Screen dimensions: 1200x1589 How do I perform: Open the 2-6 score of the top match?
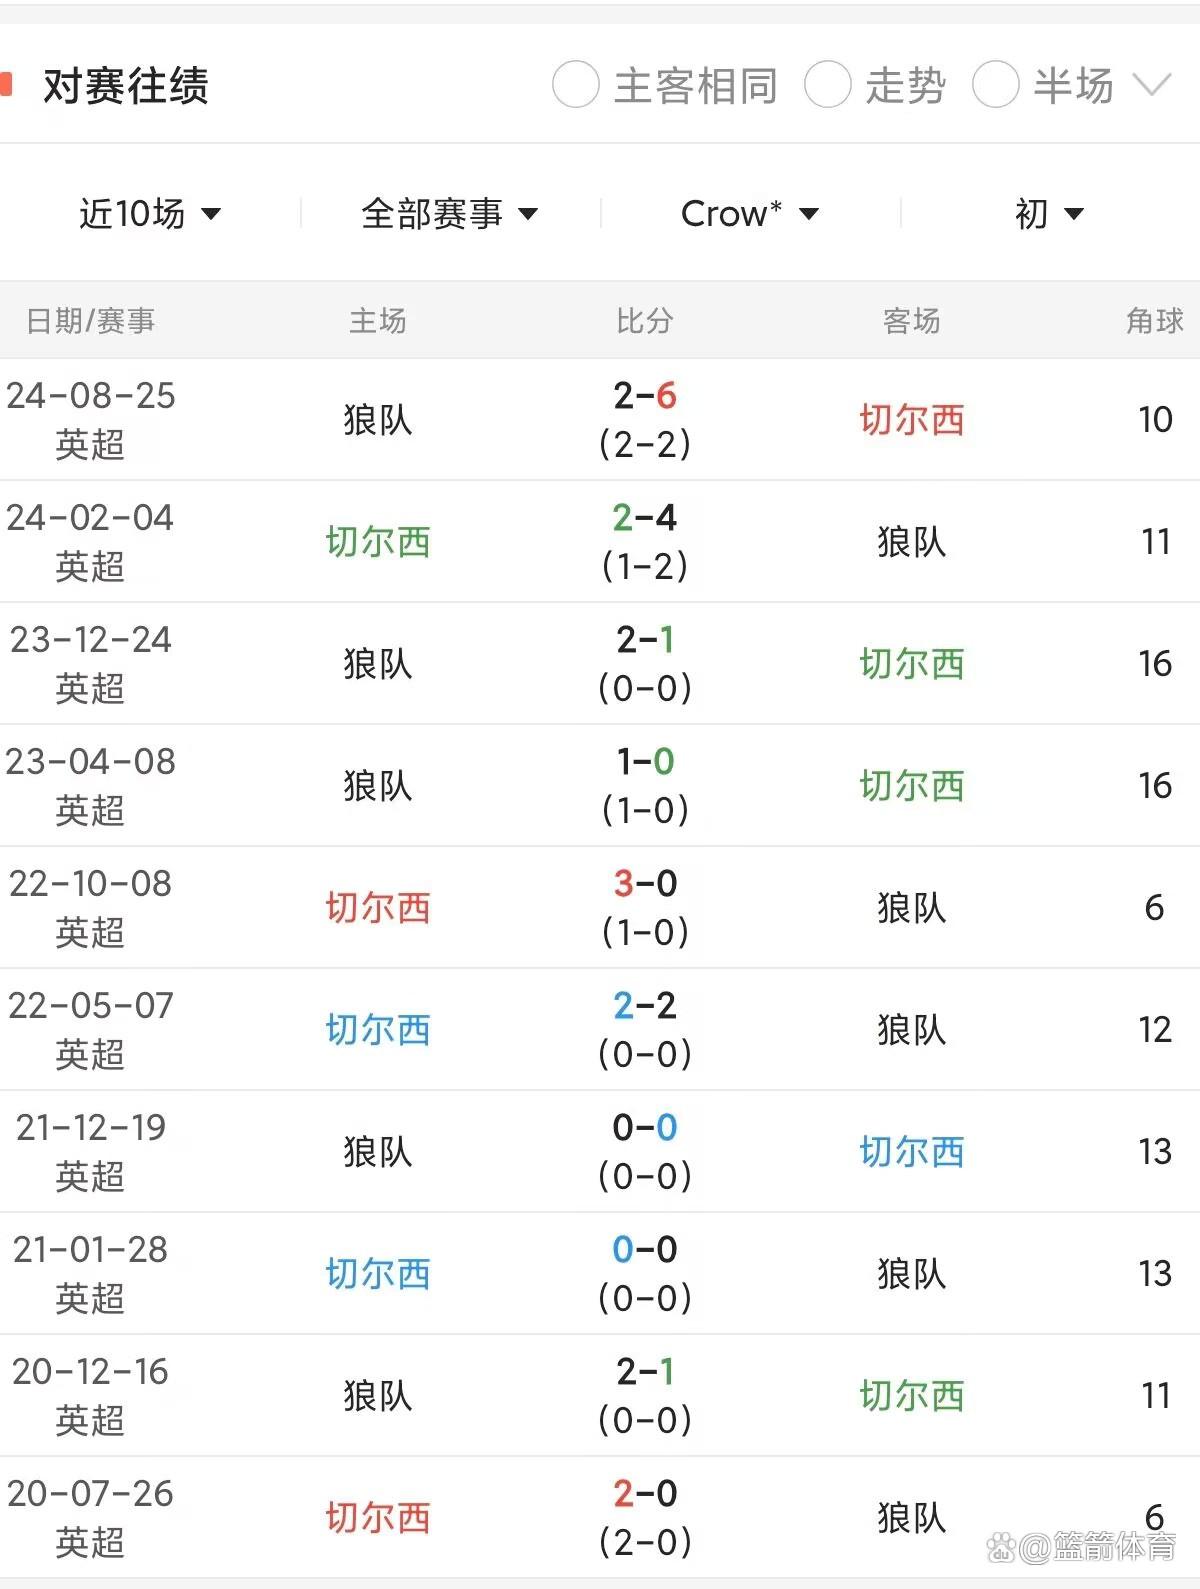[x=645, y=397]
